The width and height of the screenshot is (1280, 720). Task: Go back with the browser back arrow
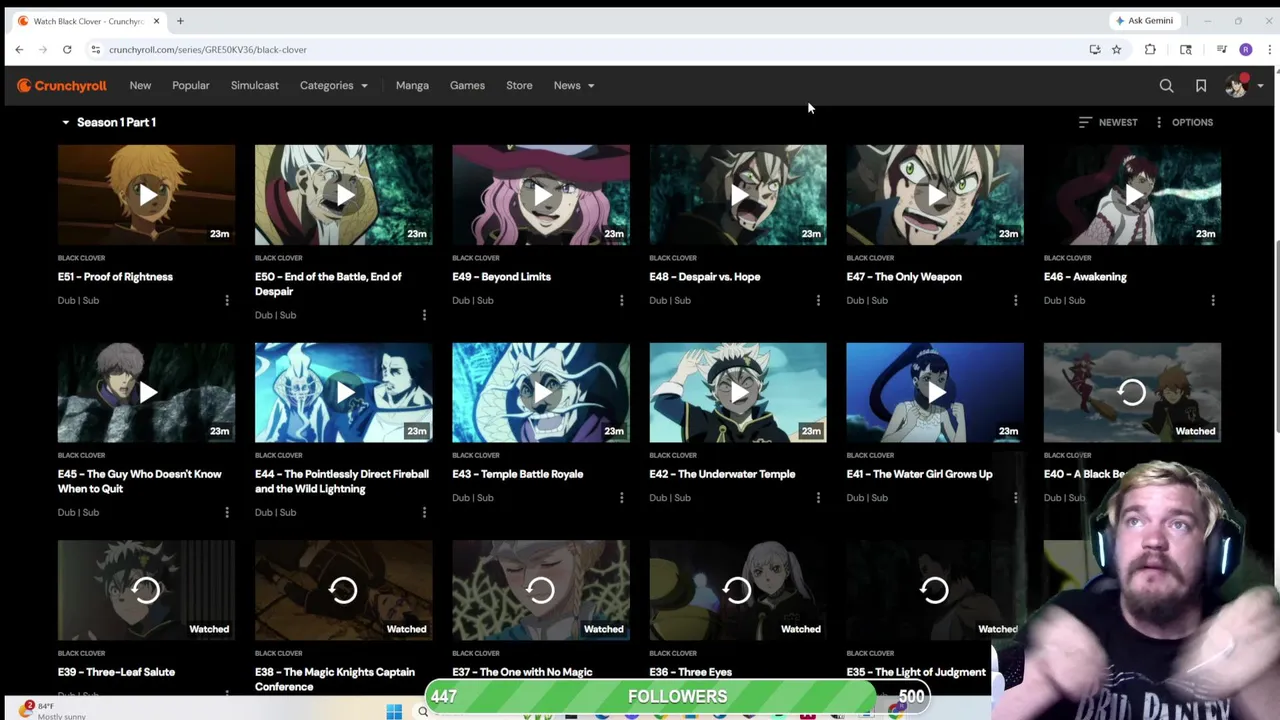[x=19, y=49]
